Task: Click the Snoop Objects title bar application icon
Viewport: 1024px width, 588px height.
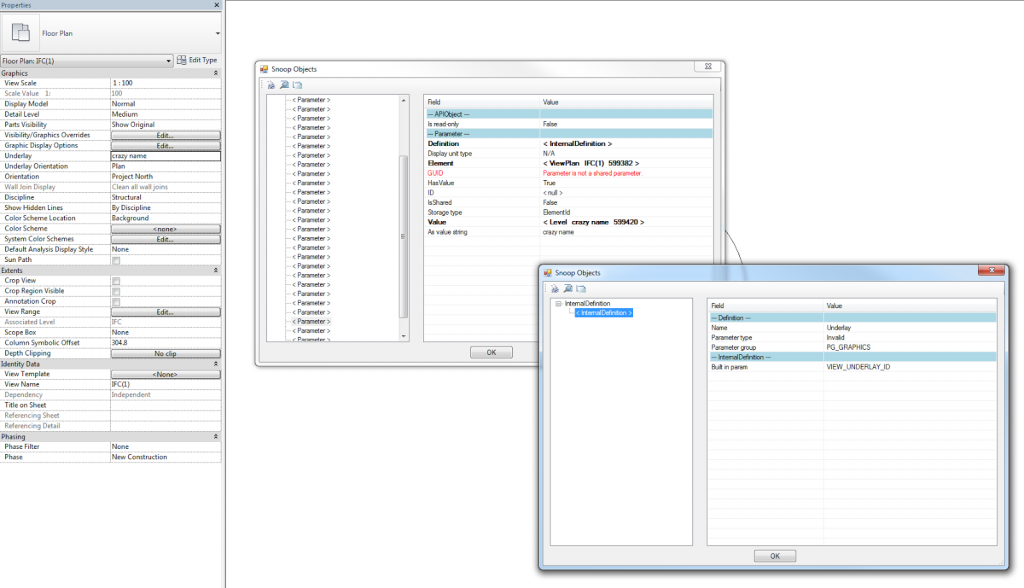Action: [x=266, y=69]
